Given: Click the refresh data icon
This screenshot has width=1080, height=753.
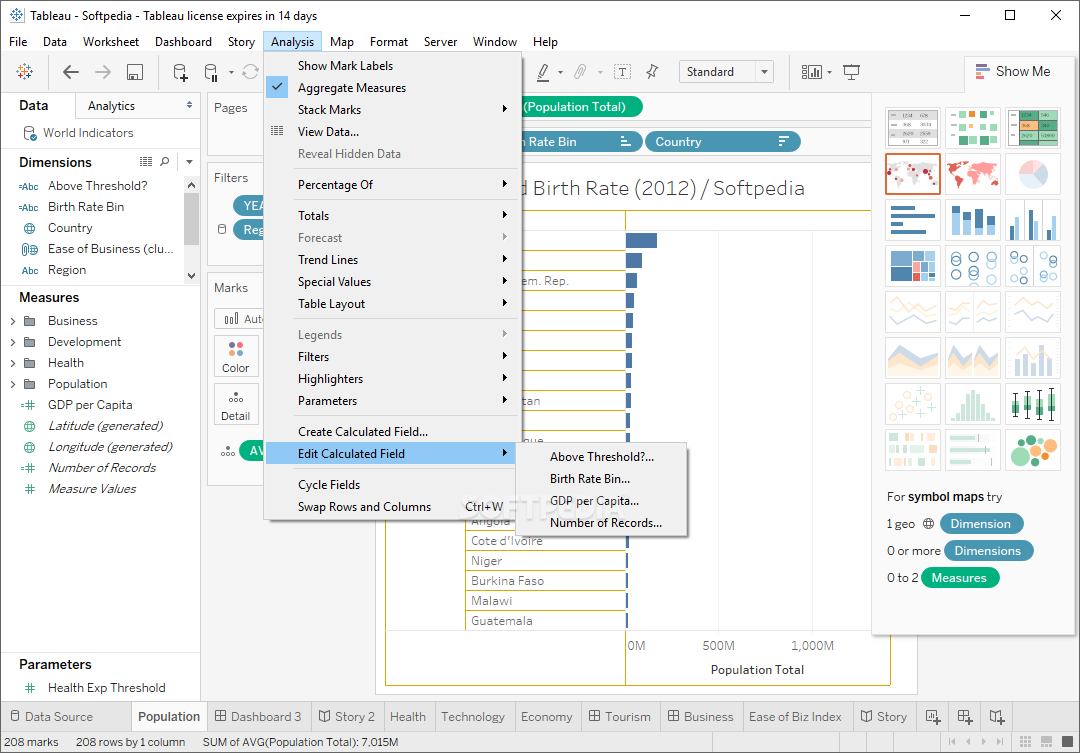Looking at the screenshot, I should [251, 72].
